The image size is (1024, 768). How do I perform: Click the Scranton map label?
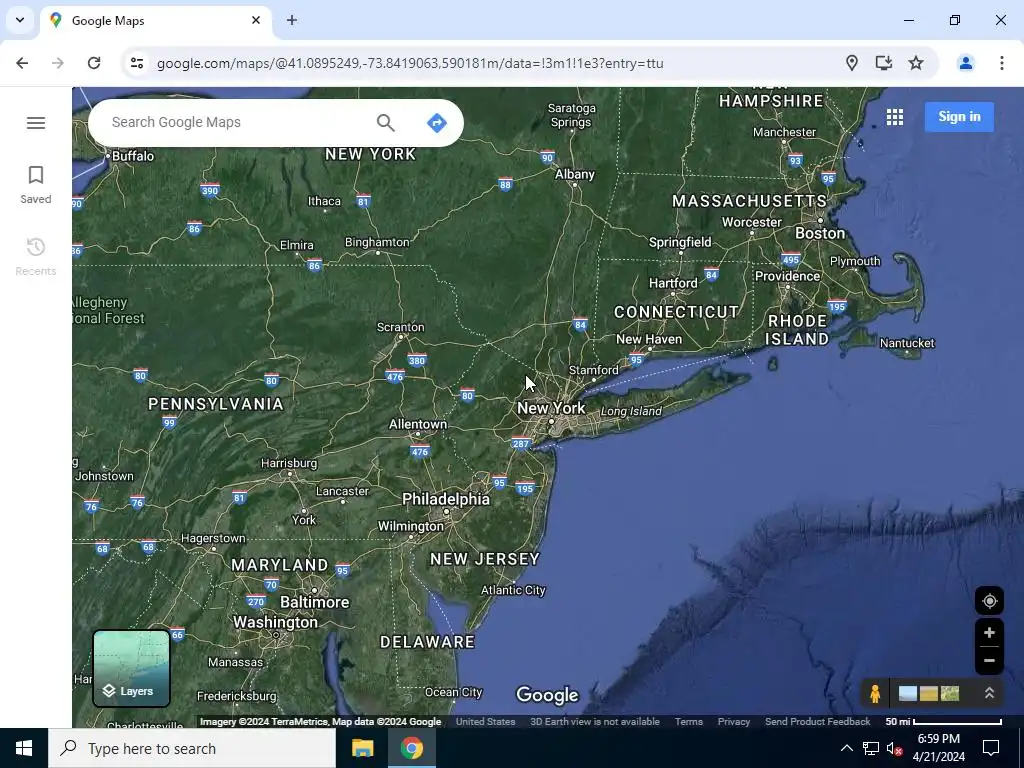coord(400,327)
